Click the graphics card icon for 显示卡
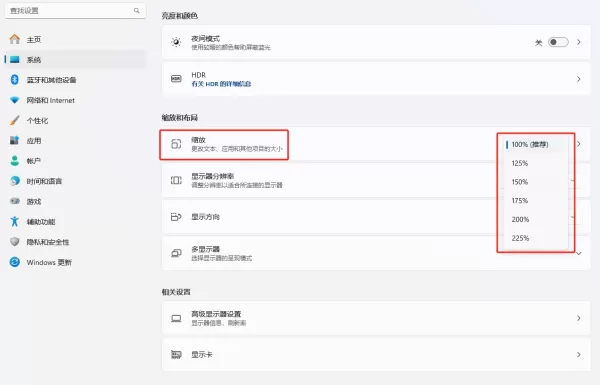This screenshot has width=600, height=385. [176, 354]
